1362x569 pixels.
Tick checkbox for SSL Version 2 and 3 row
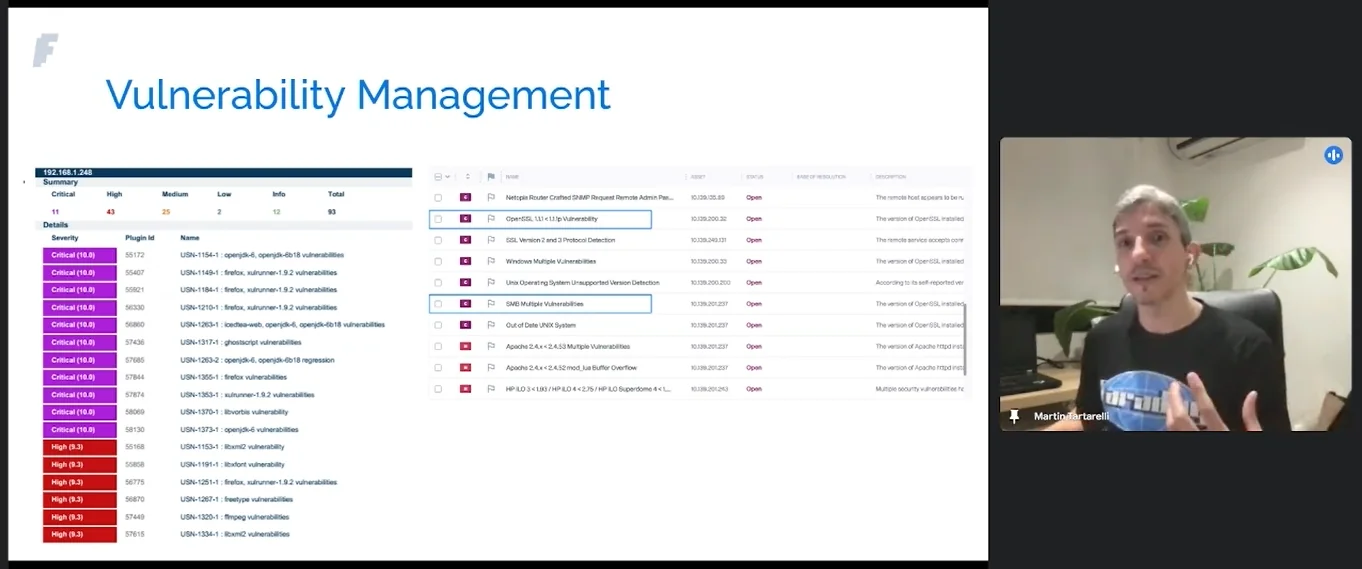point(438,241)
